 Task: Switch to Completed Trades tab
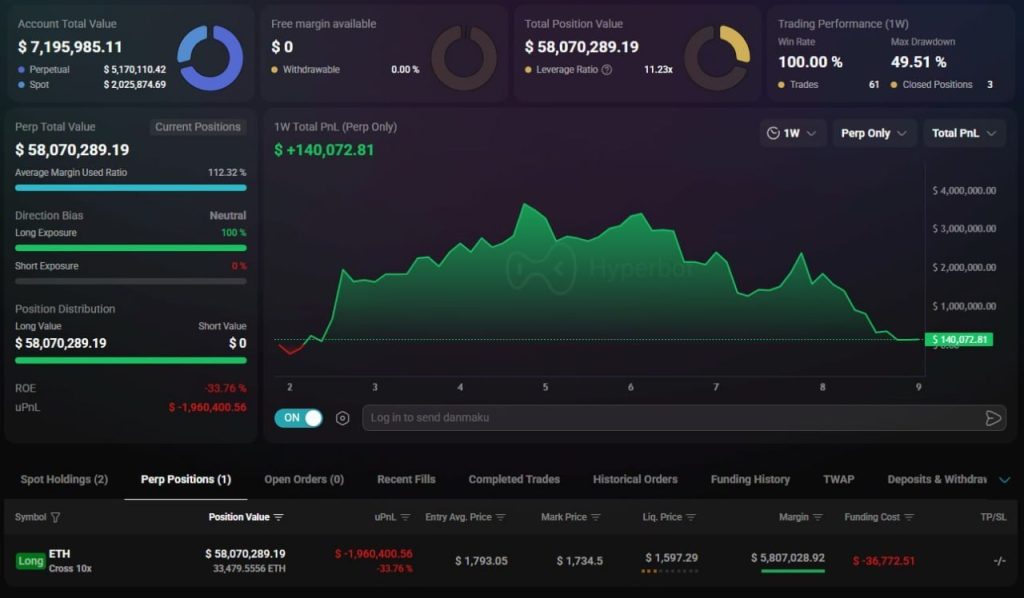pyautogui.click(x=514, y=479)
